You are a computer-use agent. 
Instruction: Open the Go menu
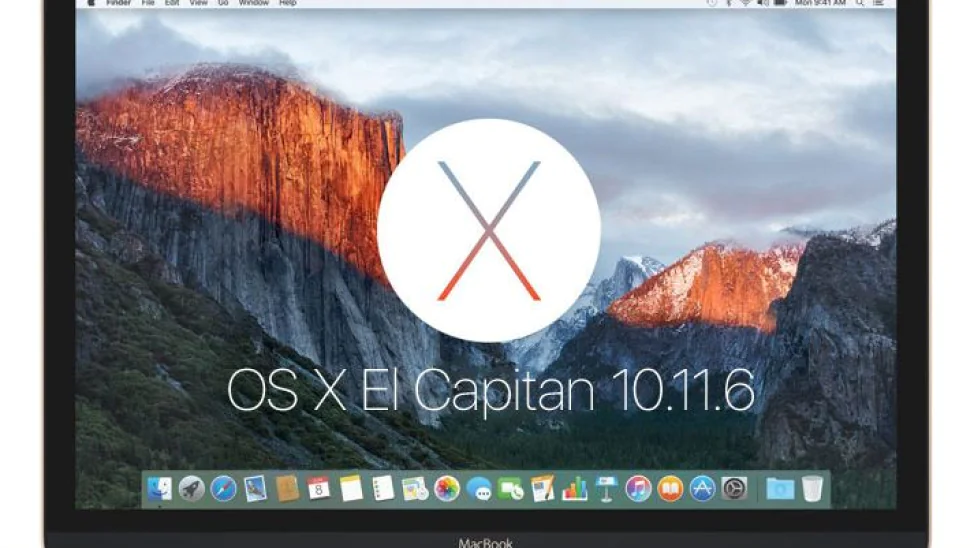[x=223, y=2]
